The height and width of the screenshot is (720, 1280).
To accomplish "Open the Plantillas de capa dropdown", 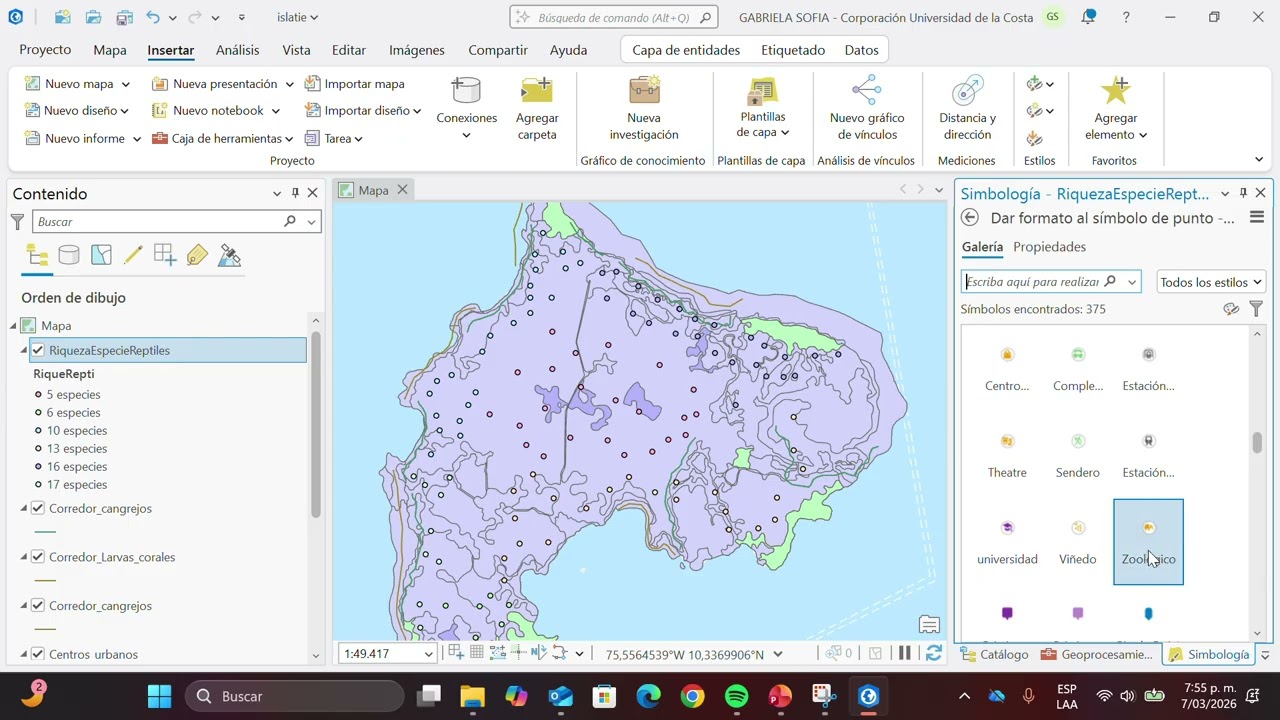I will (763, 109).
